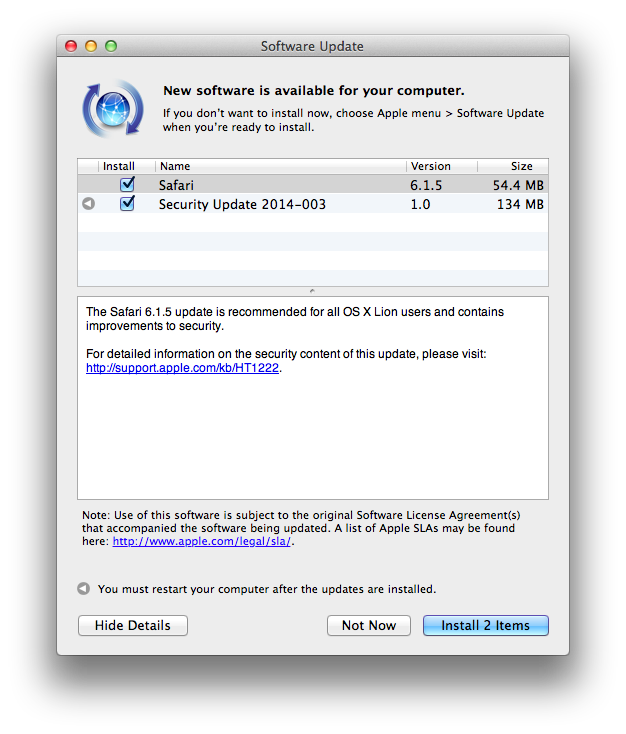Sort list by Size column header
The height and width of the screenshot is (734, 626).
(513, 166)
